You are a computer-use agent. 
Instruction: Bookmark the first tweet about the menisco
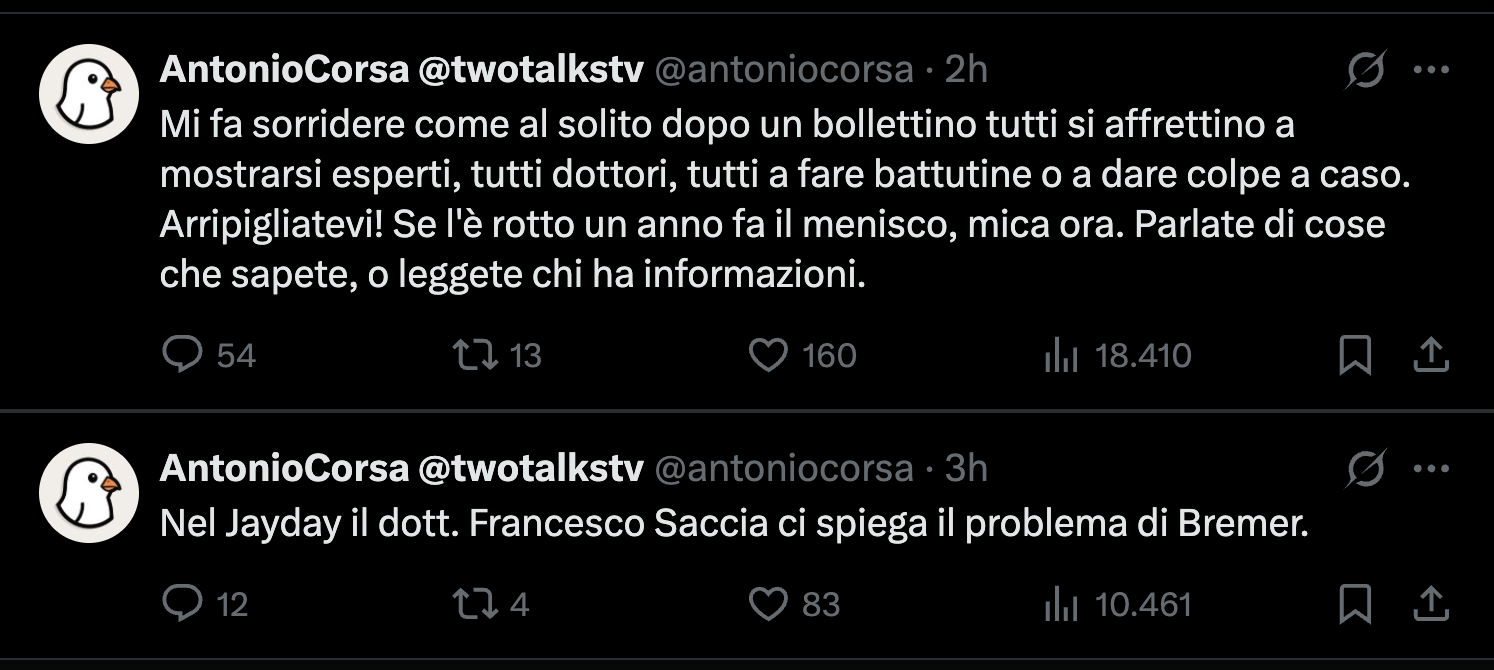pyautogui.click(x=1355, y=355)
